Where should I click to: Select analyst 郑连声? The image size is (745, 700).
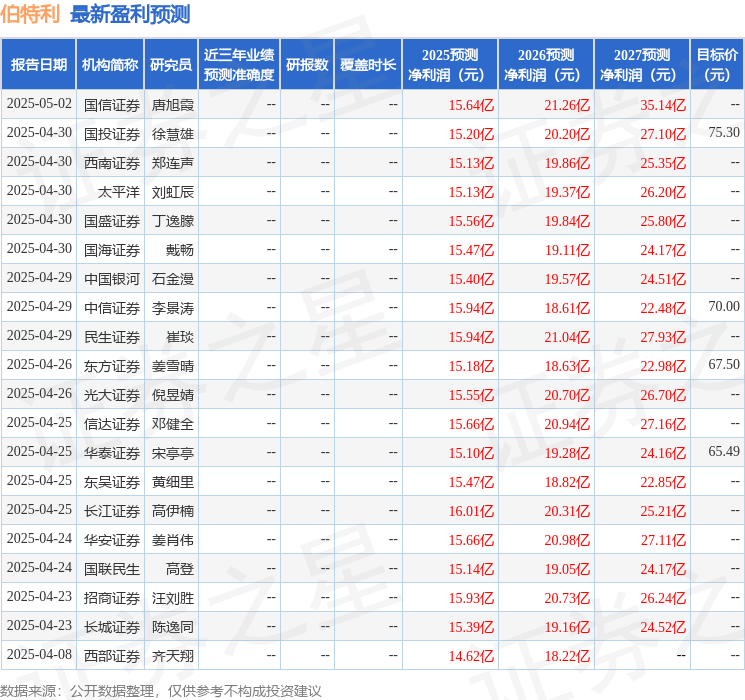click(x=173, y=163)
